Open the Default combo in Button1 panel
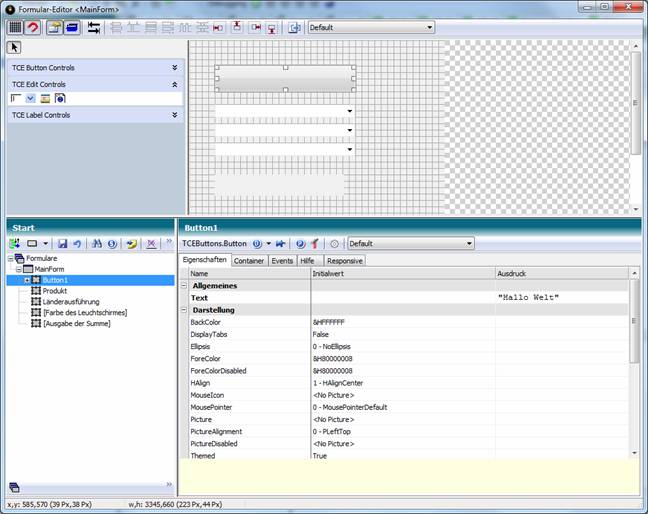The width and height of the screenshot is (648, 514). [411, 244]
